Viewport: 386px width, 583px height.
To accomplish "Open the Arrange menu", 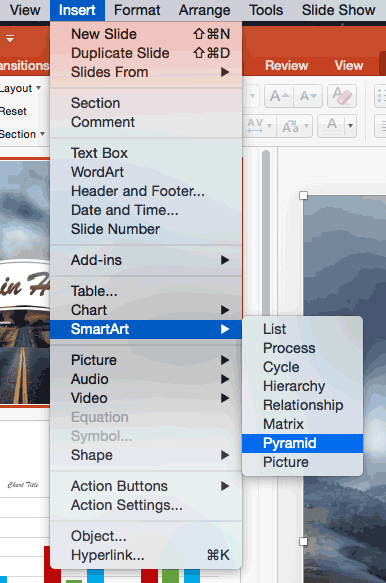I will [x=204, y=10].
